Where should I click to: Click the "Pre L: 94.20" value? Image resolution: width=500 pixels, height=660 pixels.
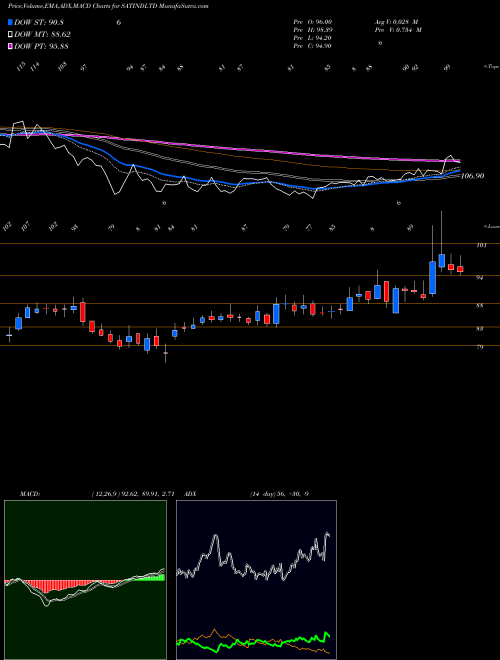[312, 38]
